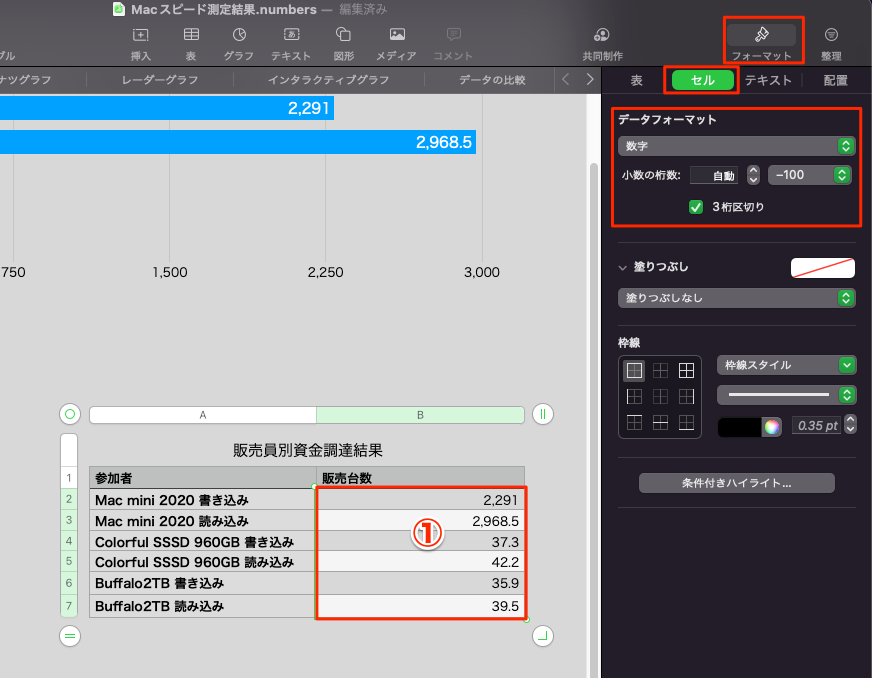Image resolution: width=872 pixels, height=678 pixels.
Task: Choose the vertical inside border preset
Action: pyautogui.click(x=660, y=397)
